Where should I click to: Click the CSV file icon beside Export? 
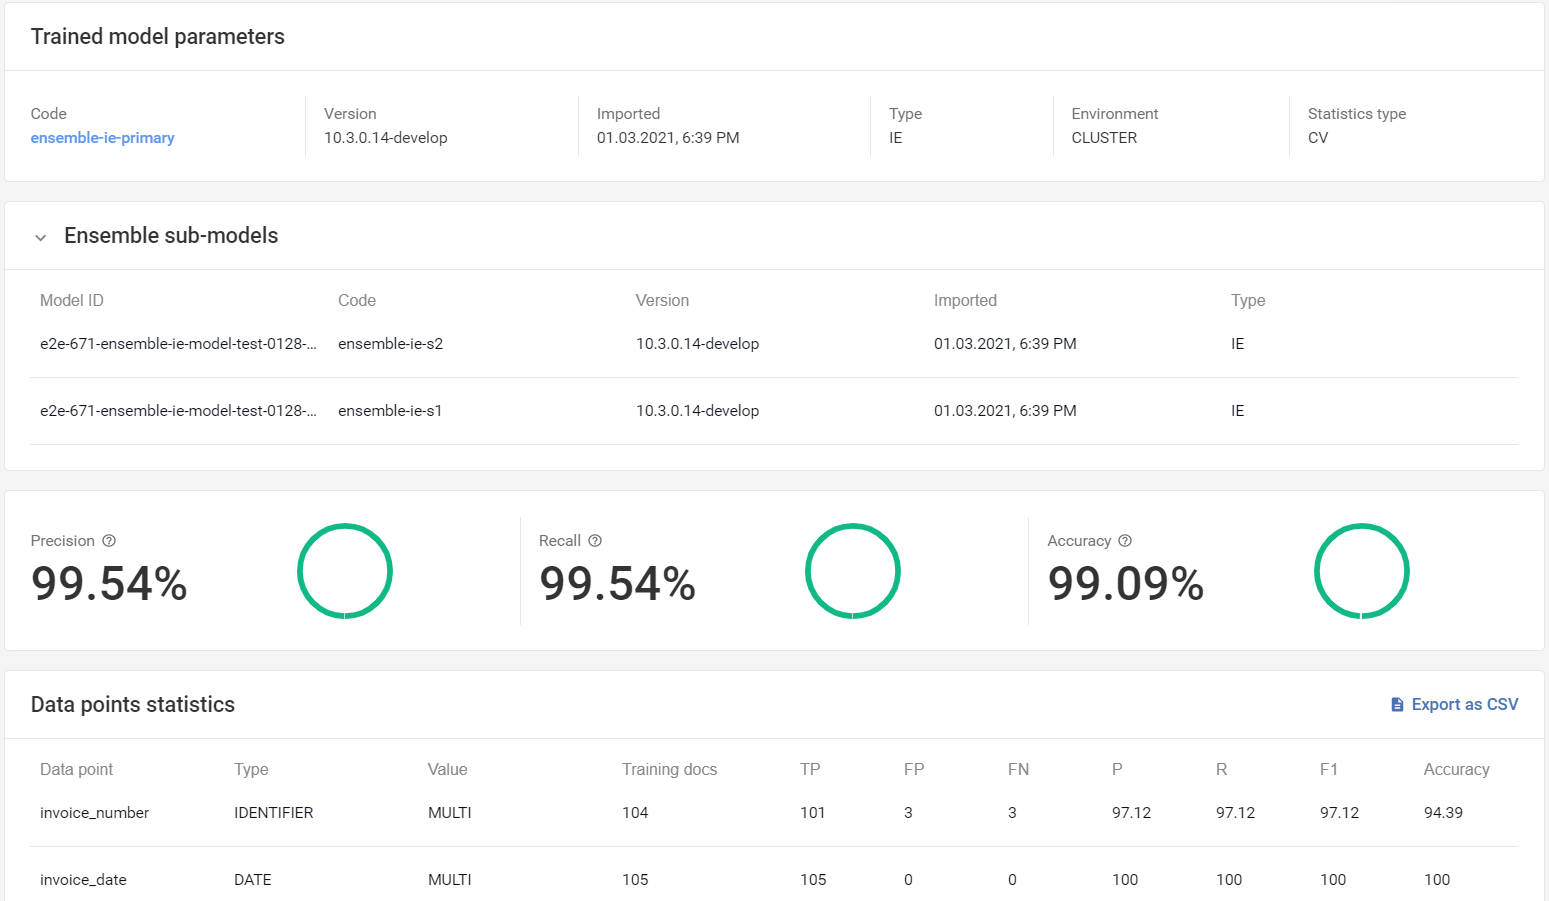tap(1398, 705)
